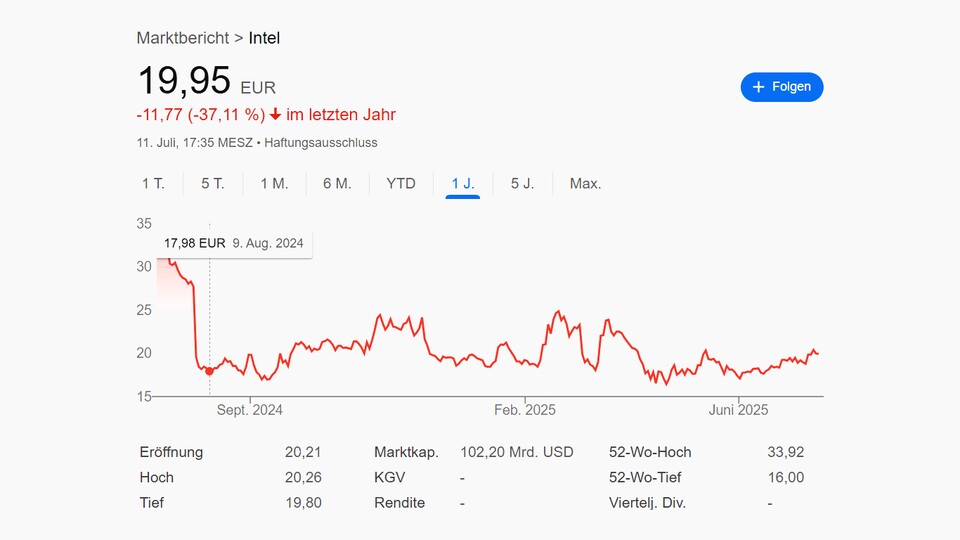Click the Juni 2025 axis label
This screenshot has height=540, width=960.
click(738, 410)
